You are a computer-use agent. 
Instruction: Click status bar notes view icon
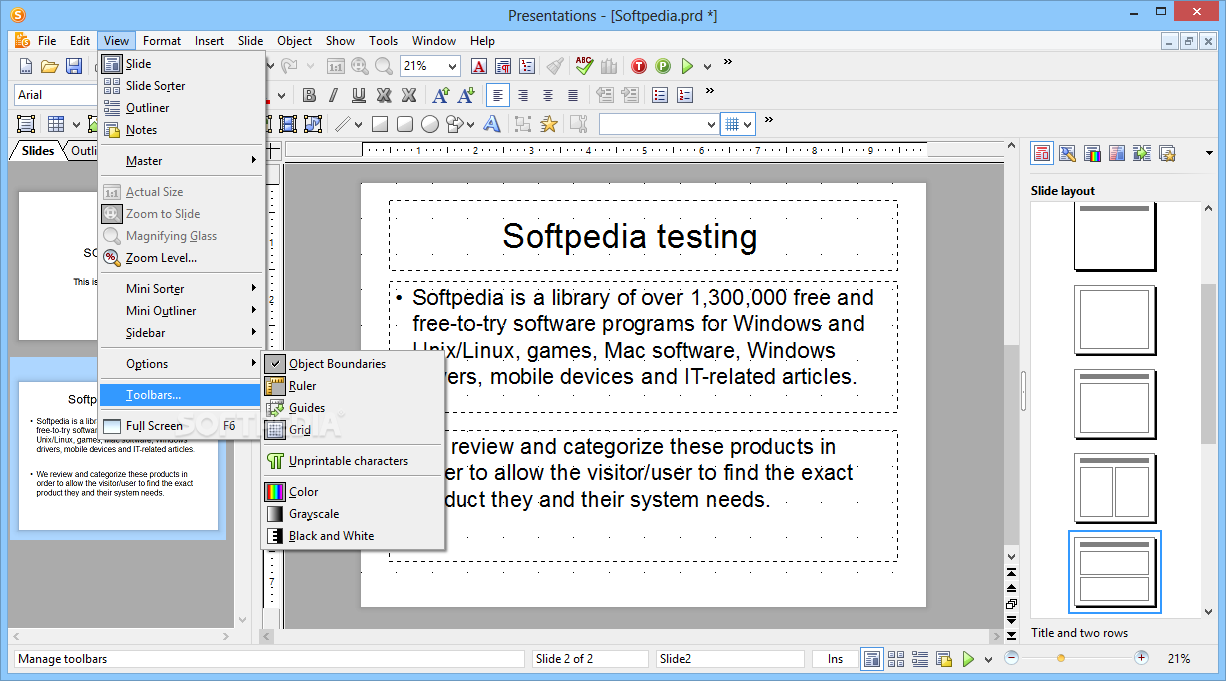[944, 659]
